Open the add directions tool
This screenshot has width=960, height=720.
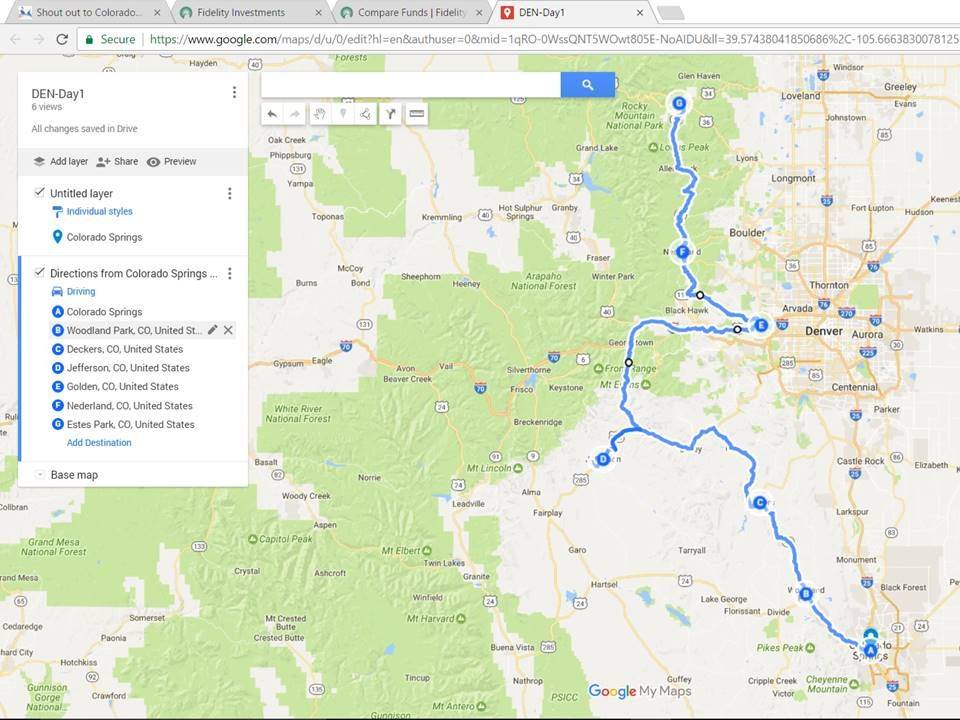pos(391,114)
